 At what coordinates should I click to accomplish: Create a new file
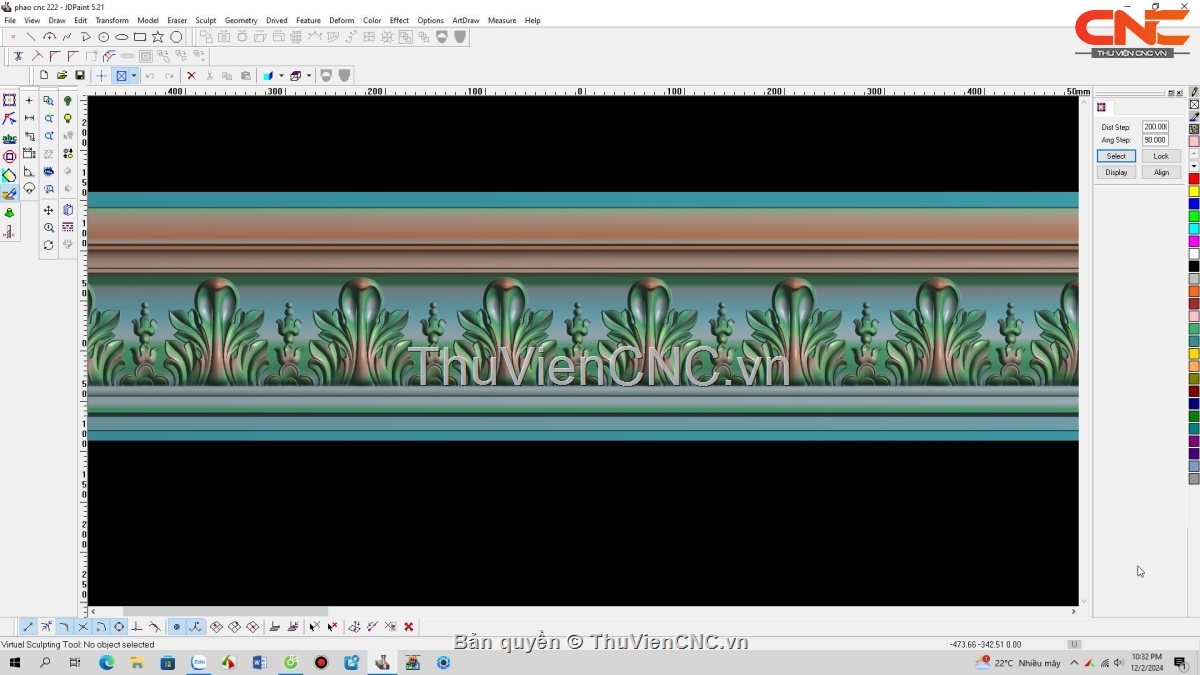(44, 75)
